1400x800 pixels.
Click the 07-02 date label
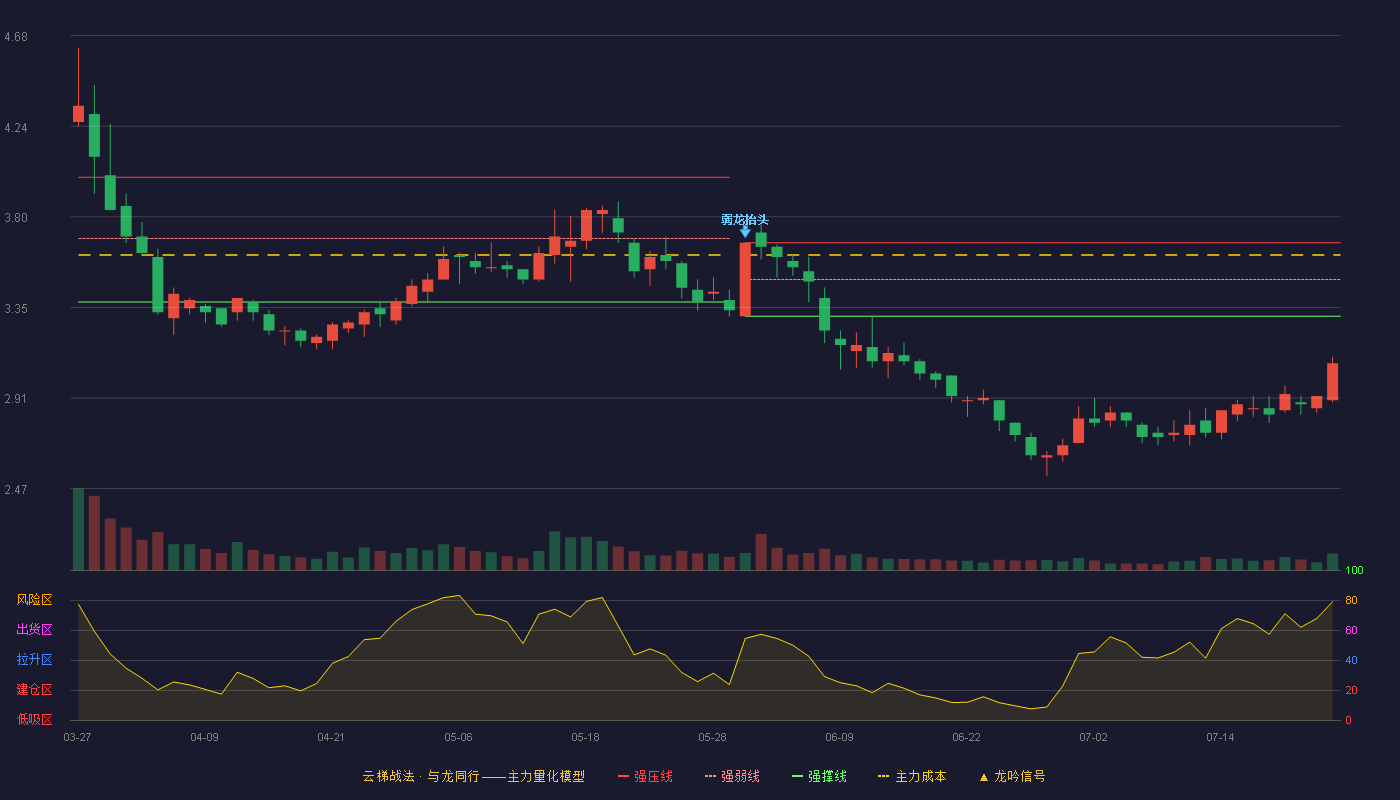[x=1093, y=737]
